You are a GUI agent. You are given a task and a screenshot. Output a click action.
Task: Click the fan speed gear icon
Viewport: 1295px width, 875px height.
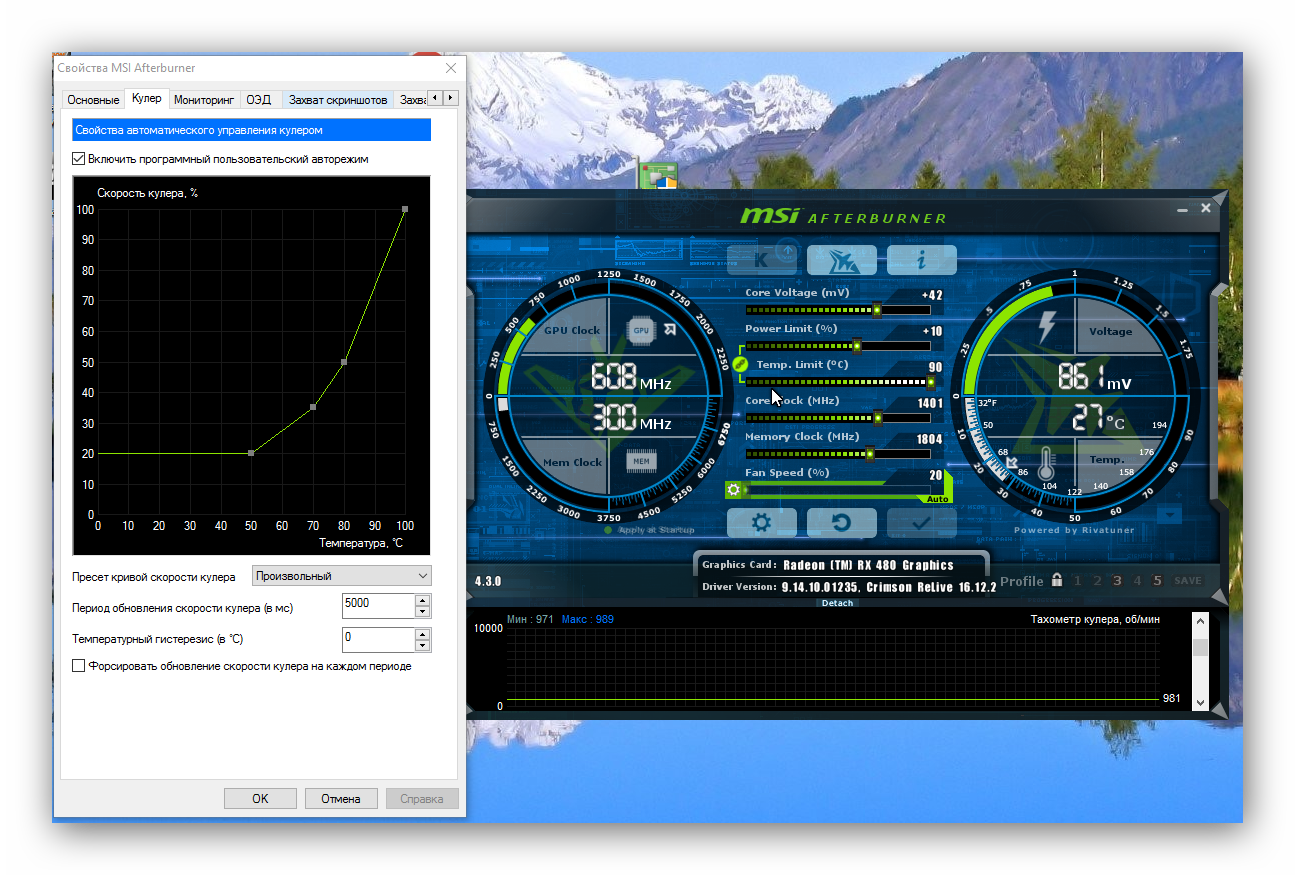click(x=734, y=490)
